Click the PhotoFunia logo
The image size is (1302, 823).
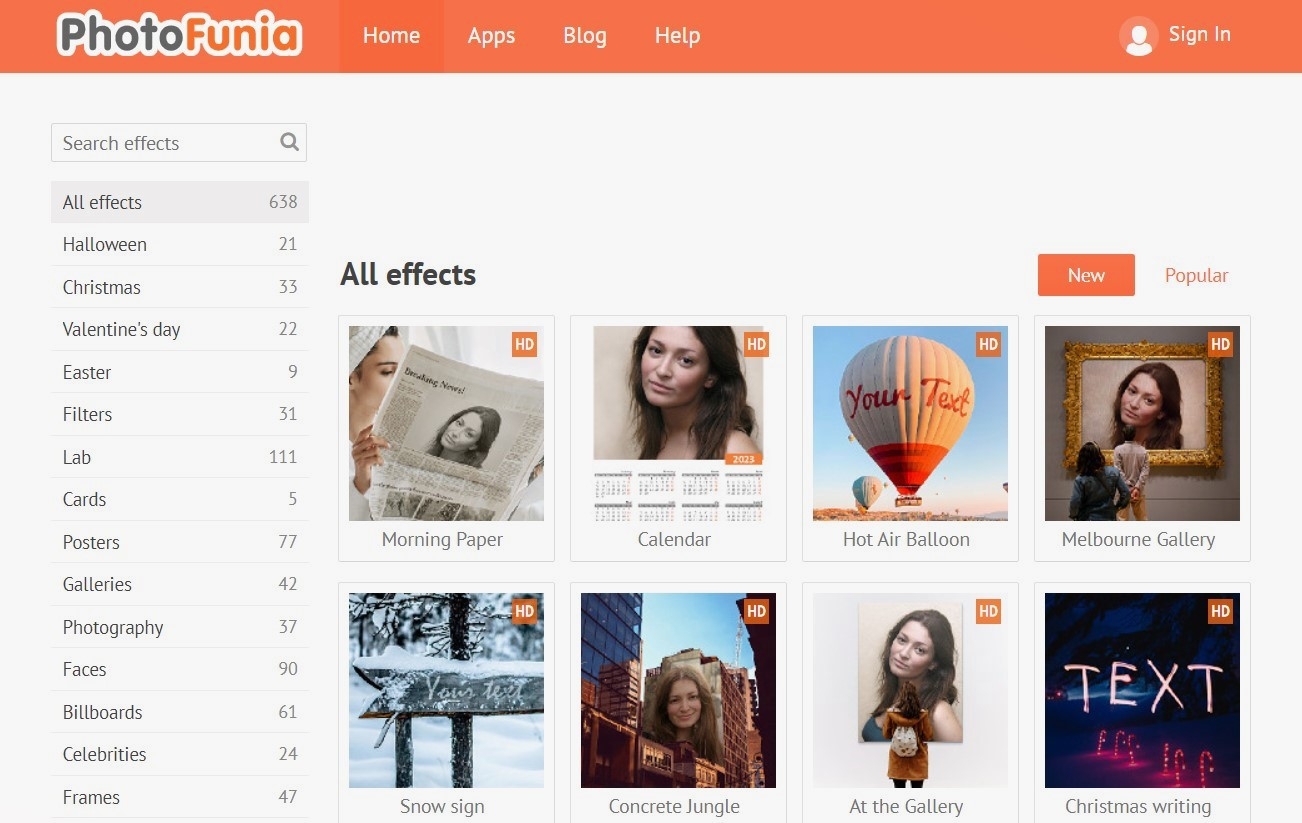(178, 36)
